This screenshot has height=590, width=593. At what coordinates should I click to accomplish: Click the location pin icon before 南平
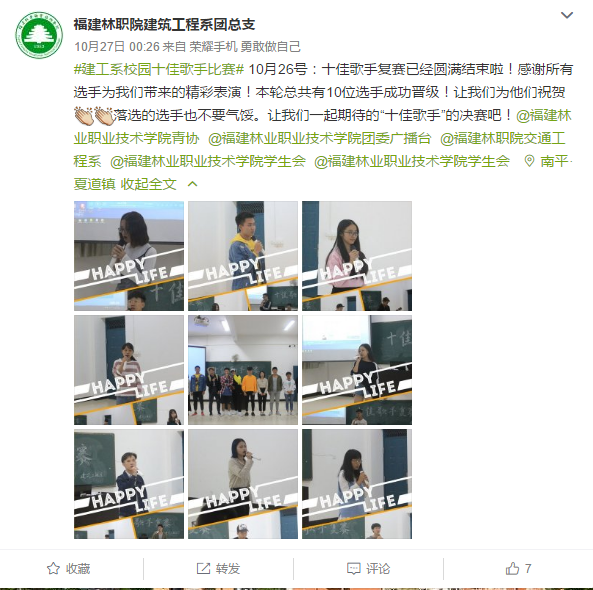(x=529, y=161)
